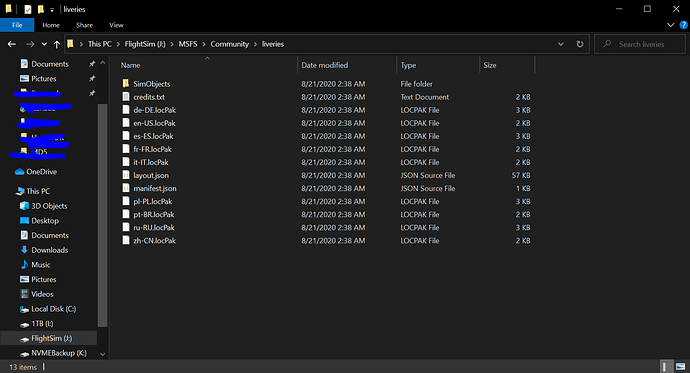The image size is (690, 373).
Task: Click the Desktop icon in sidebar
Action: tap(25, 220)
